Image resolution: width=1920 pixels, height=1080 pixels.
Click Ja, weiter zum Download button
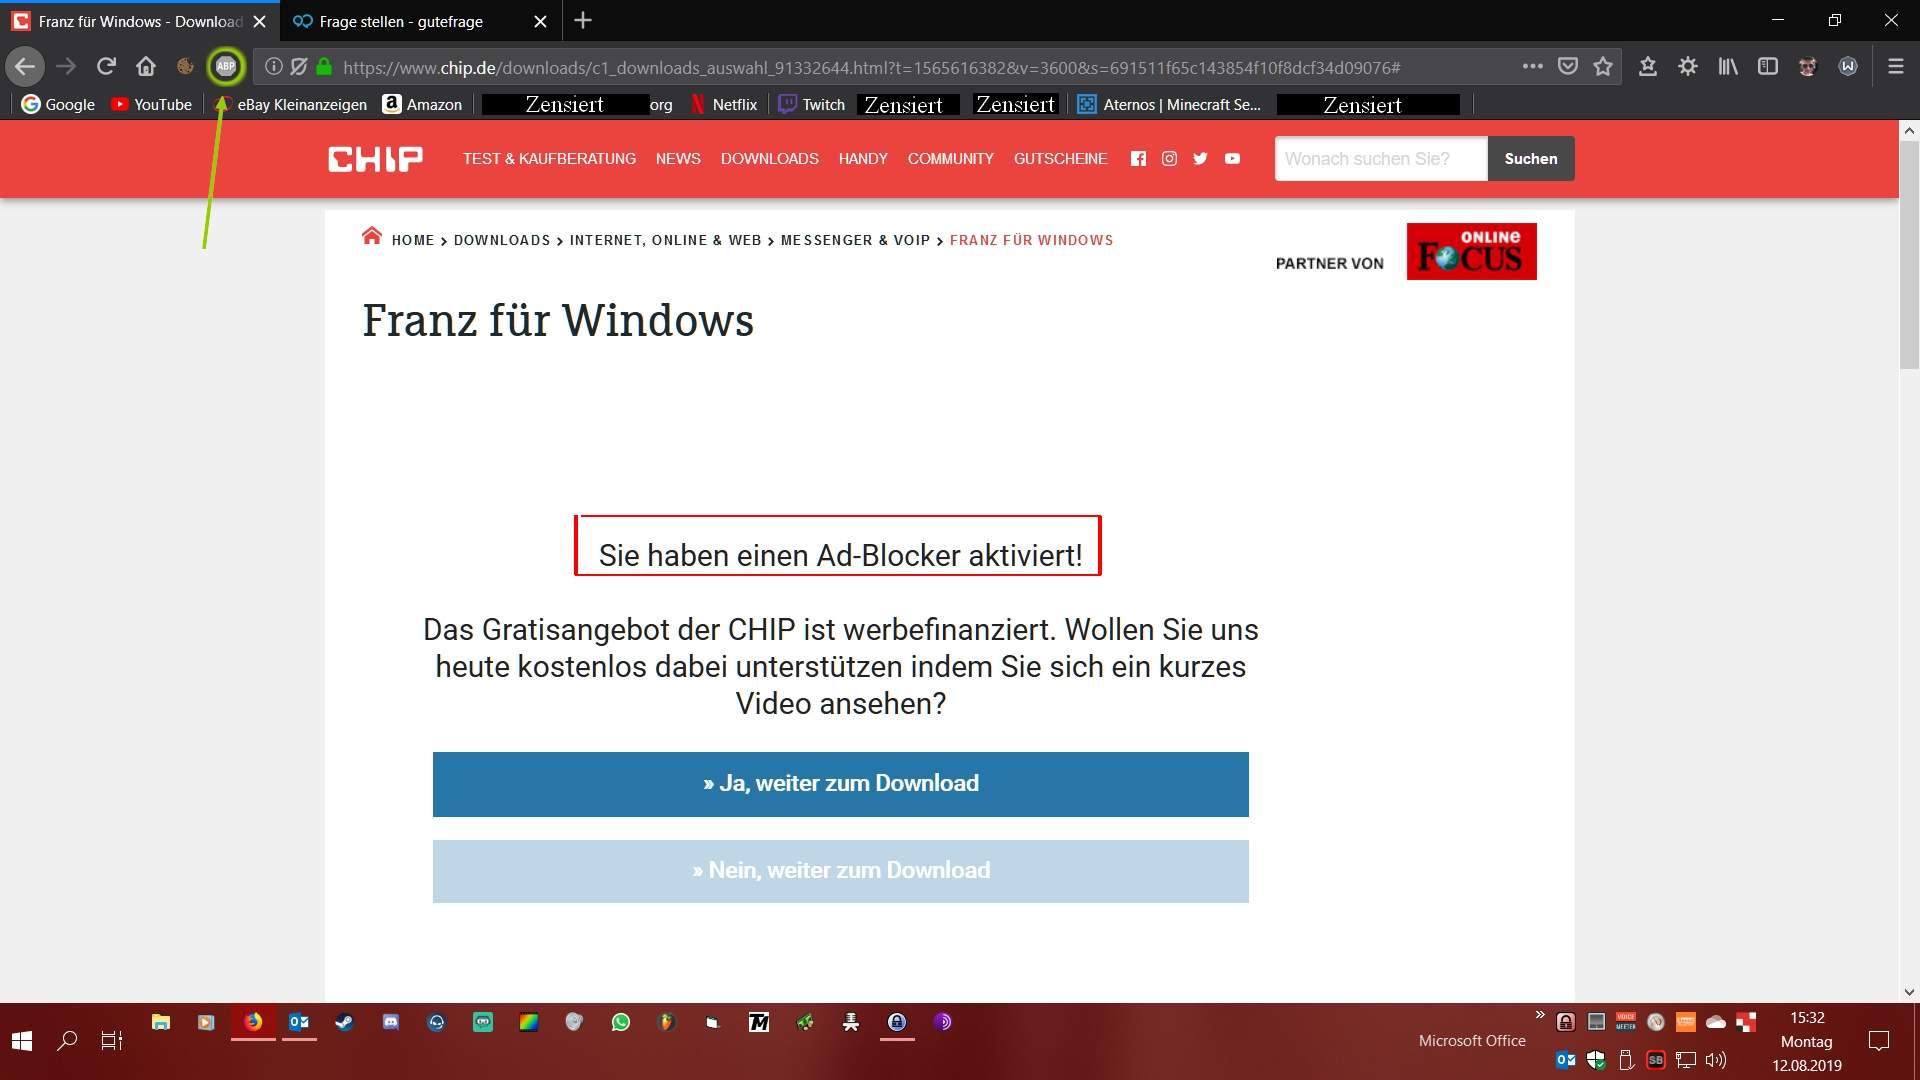click(840, 784)
